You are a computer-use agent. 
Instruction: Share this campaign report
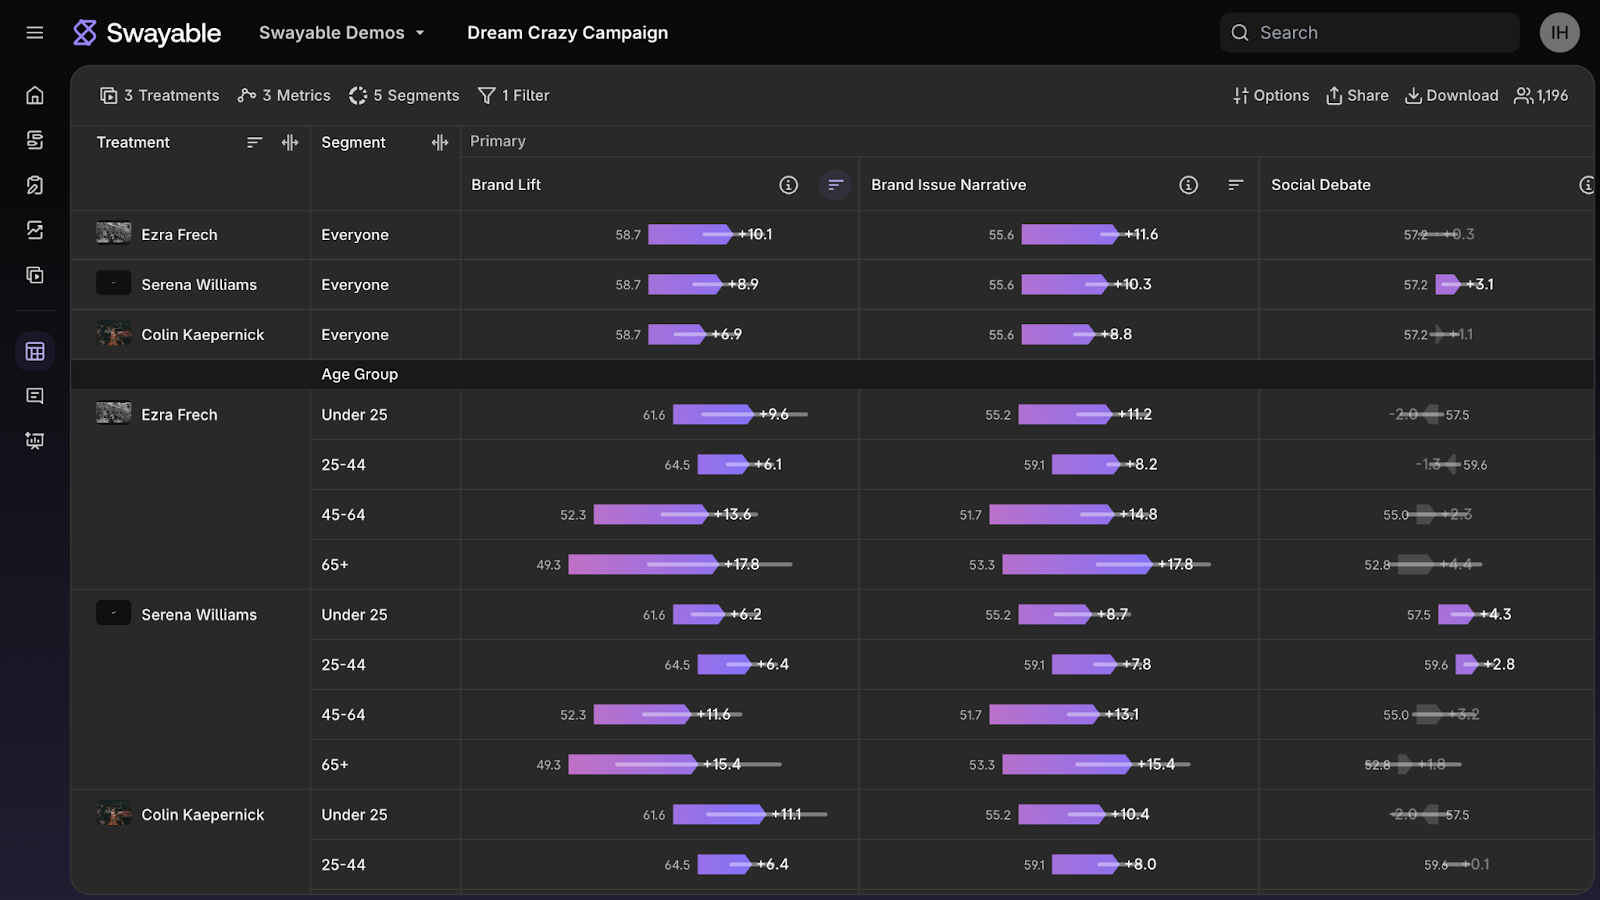(x=1357, y=96)
